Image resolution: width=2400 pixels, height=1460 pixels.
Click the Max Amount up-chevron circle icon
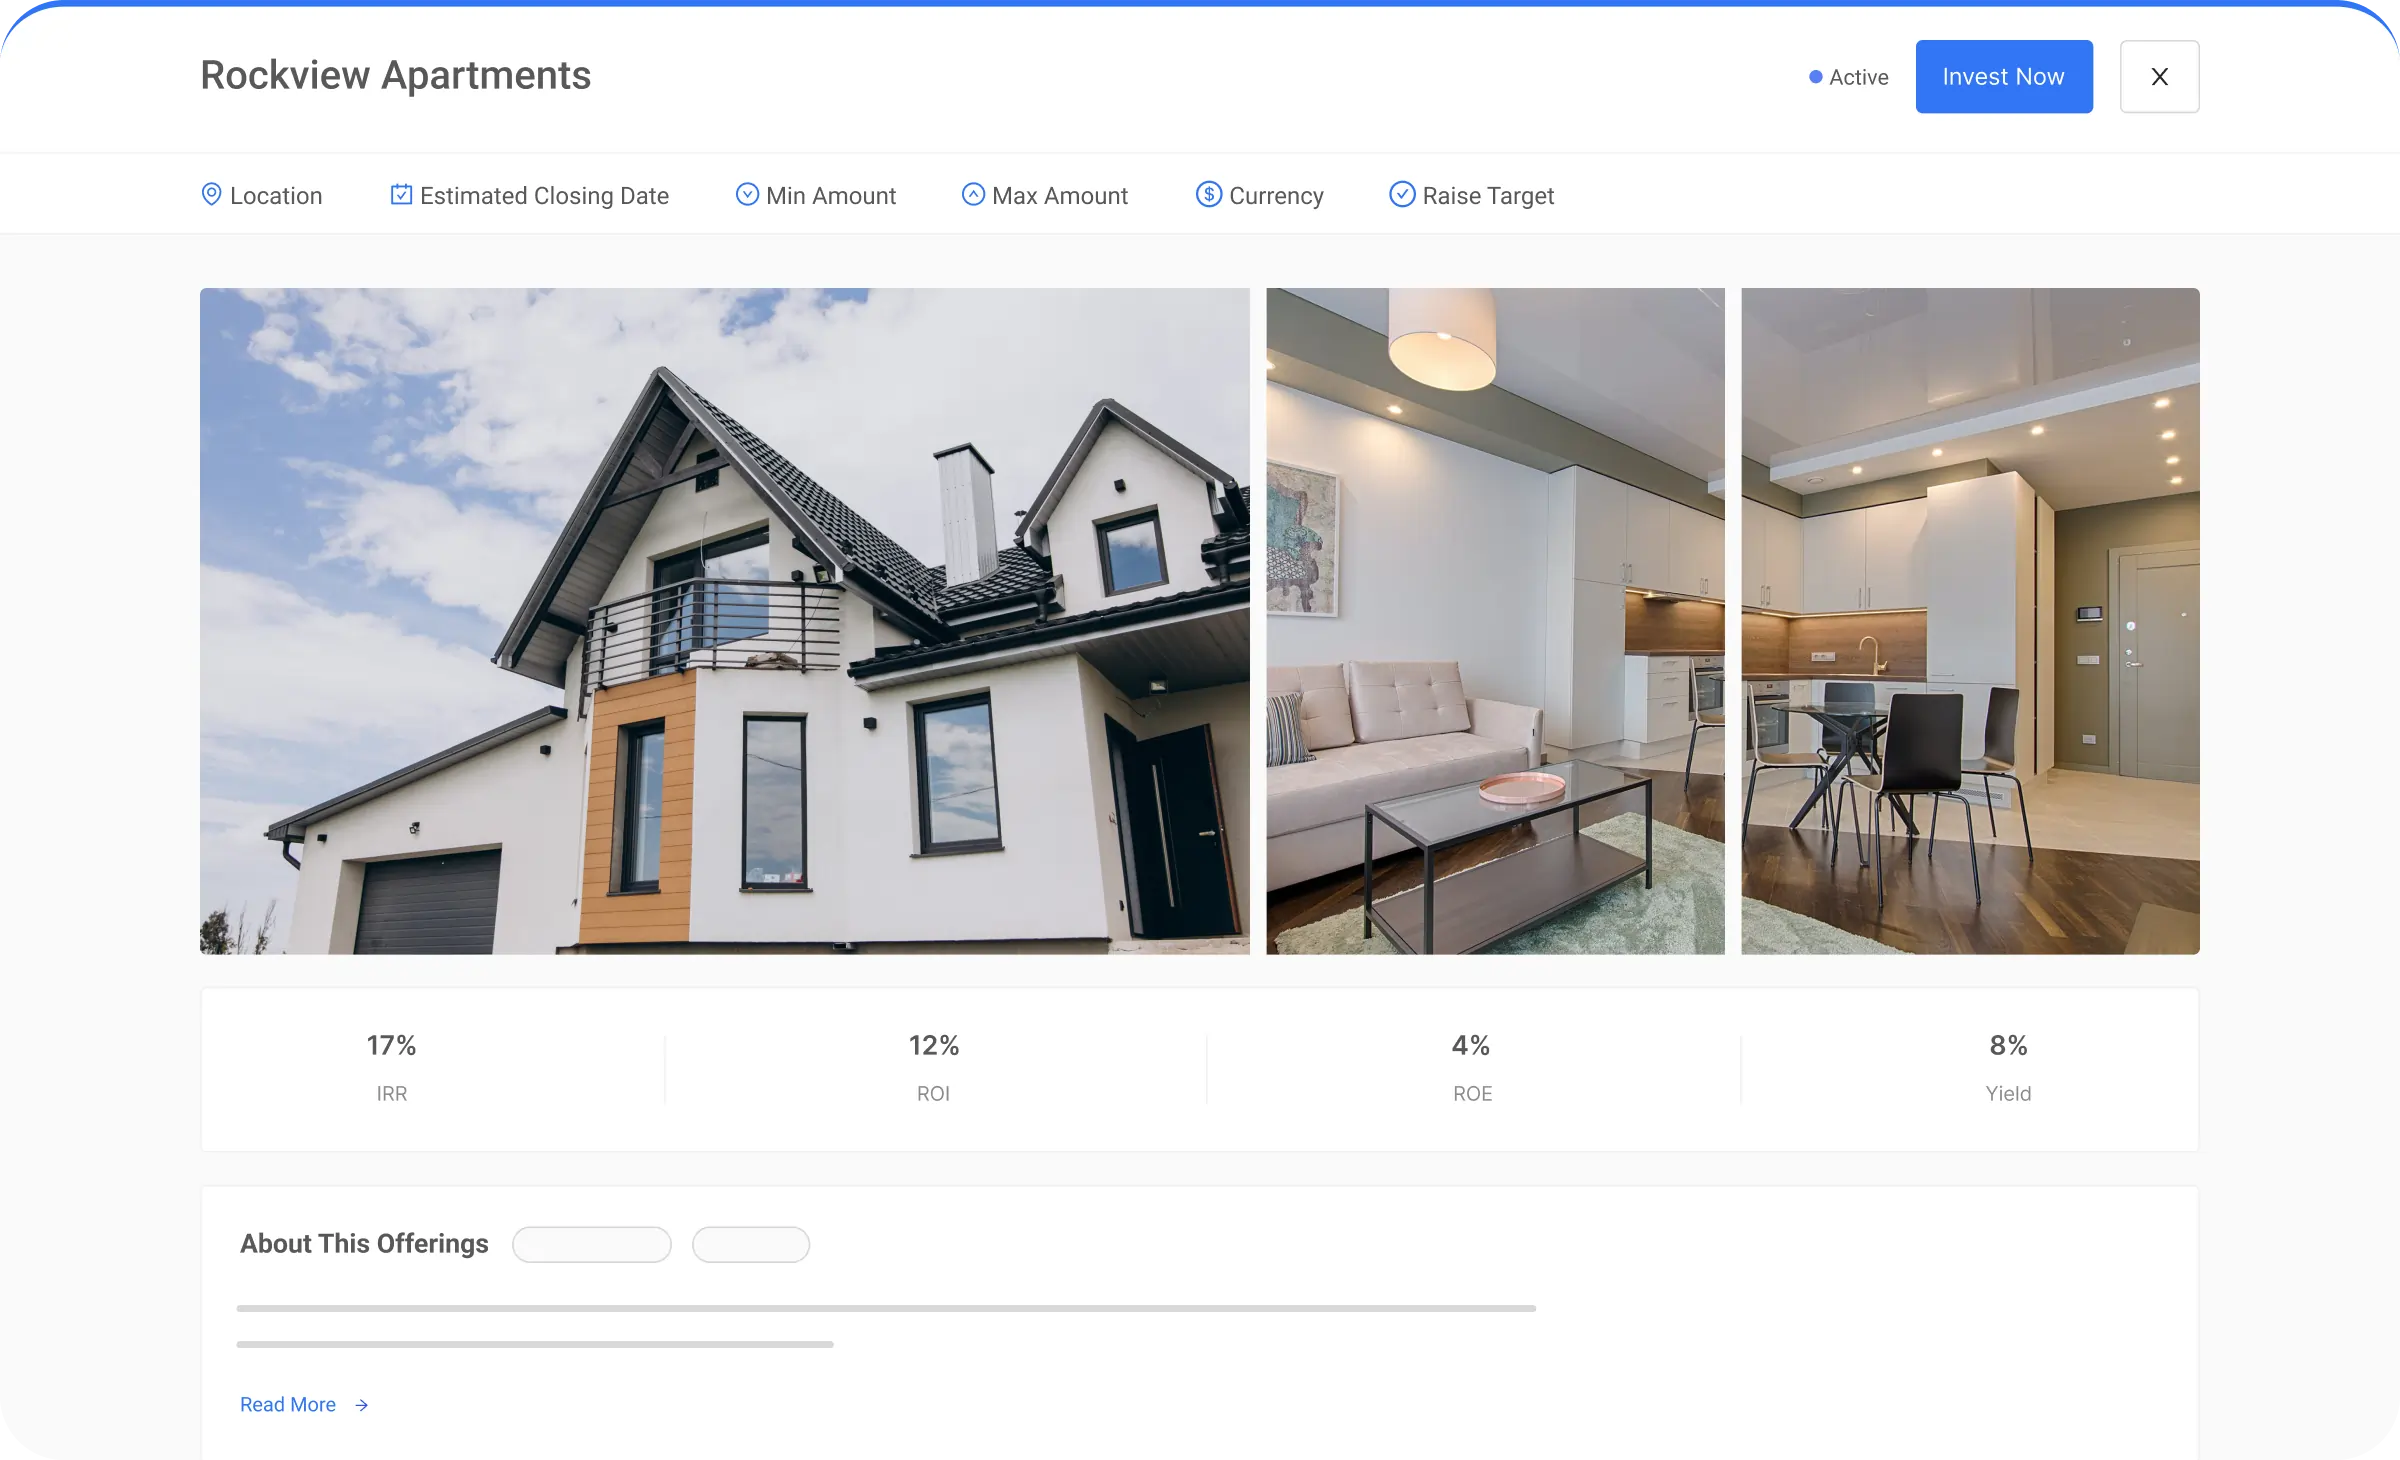[x=973, y=194]
